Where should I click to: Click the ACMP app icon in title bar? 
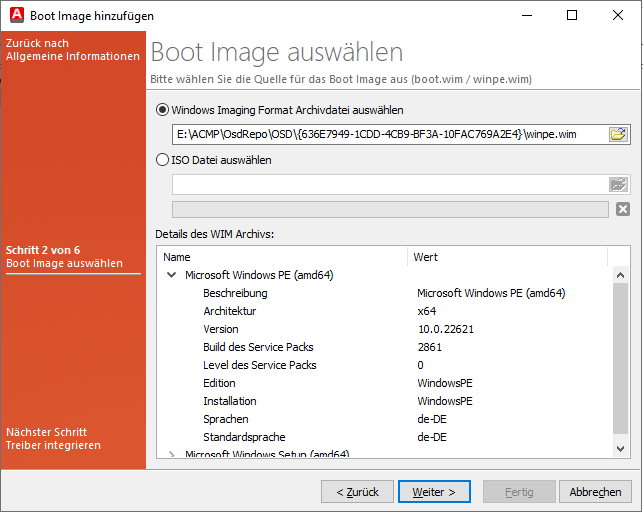click(17, 15)
